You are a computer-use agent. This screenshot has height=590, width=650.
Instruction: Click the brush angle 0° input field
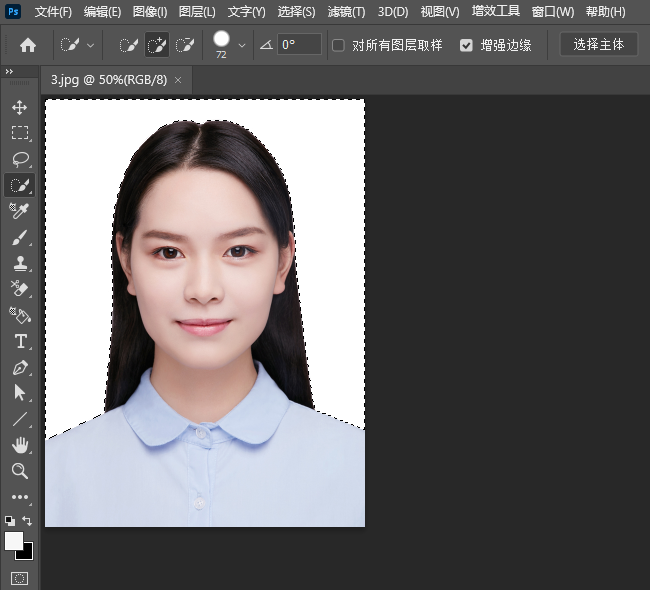tap(299, 45)
